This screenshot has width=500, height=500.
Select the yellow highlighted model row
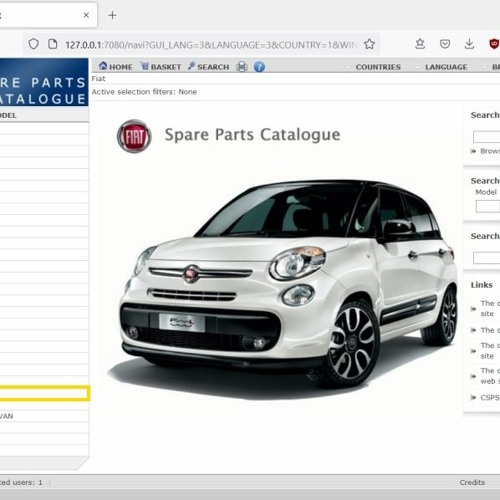click(44, 393)
